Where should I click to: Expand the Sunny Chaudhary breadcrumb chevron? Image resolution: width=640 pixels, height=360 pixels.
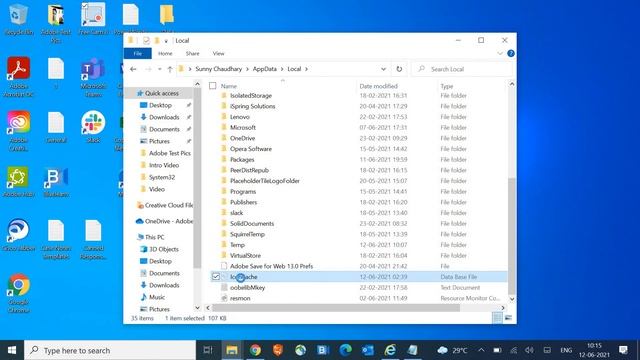click(247, 69)
